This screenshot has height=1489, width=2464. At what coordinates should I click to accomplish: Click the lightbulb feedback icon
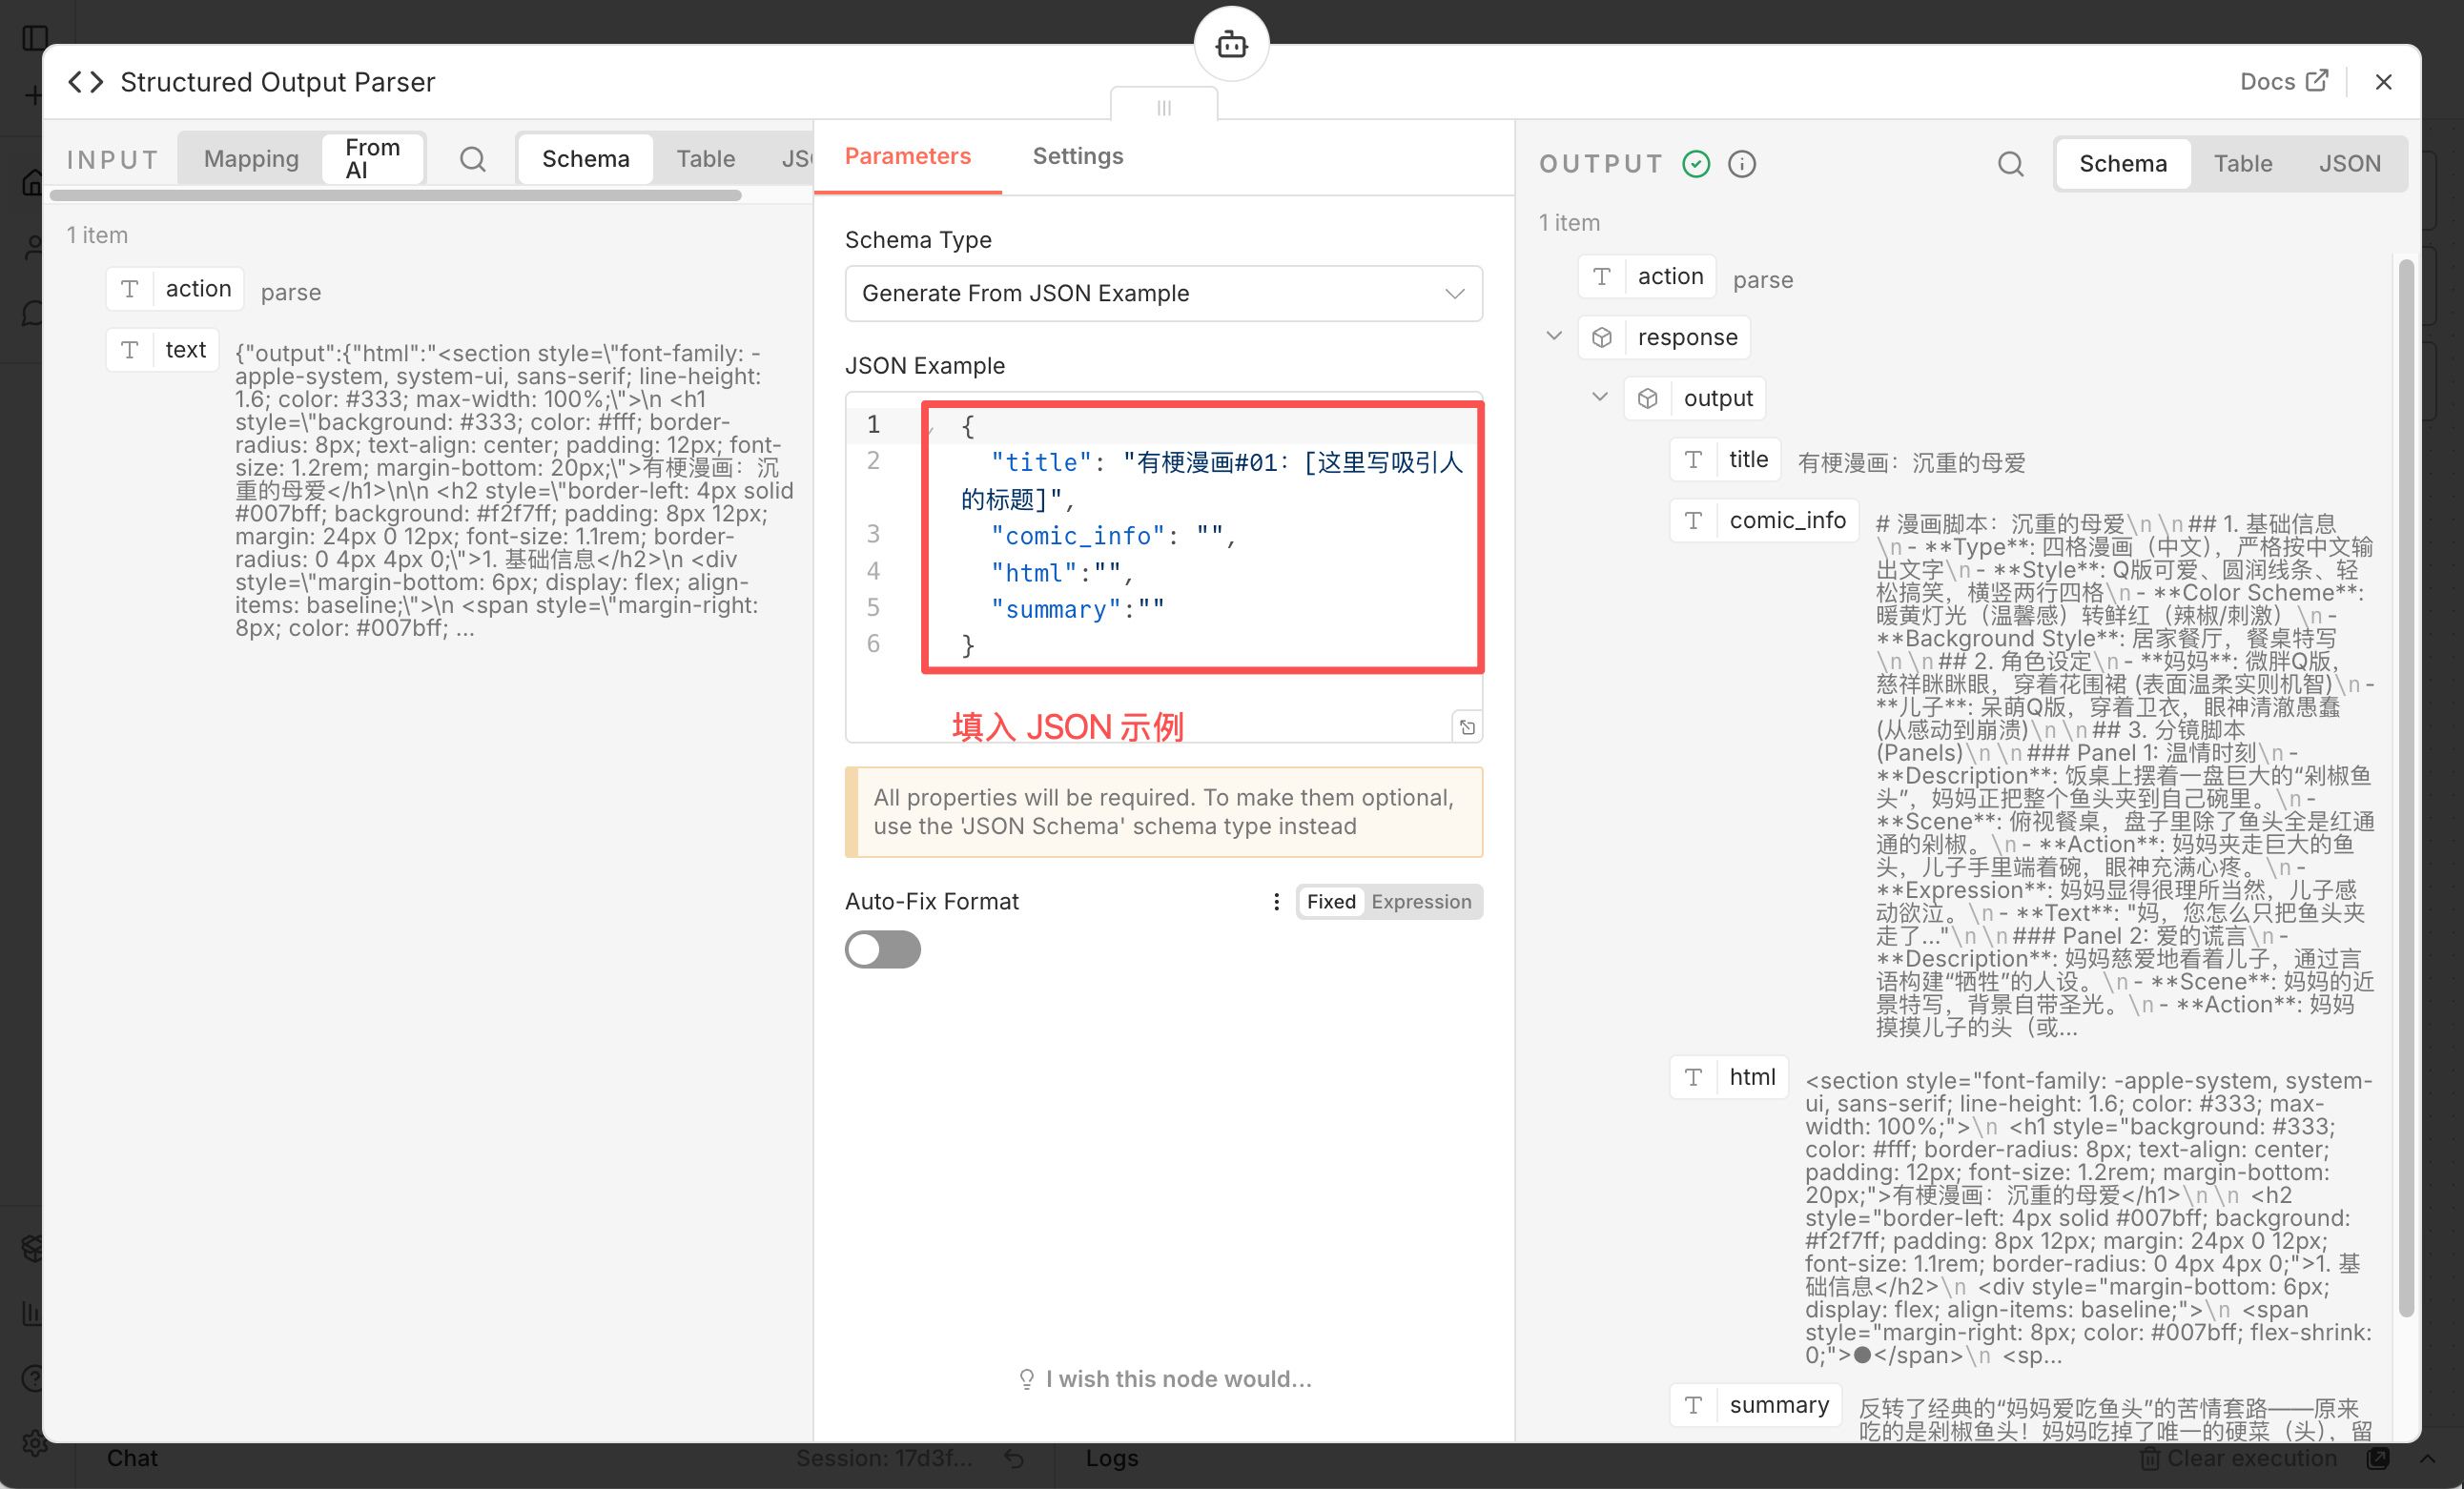click(x=1026, y=1379)
